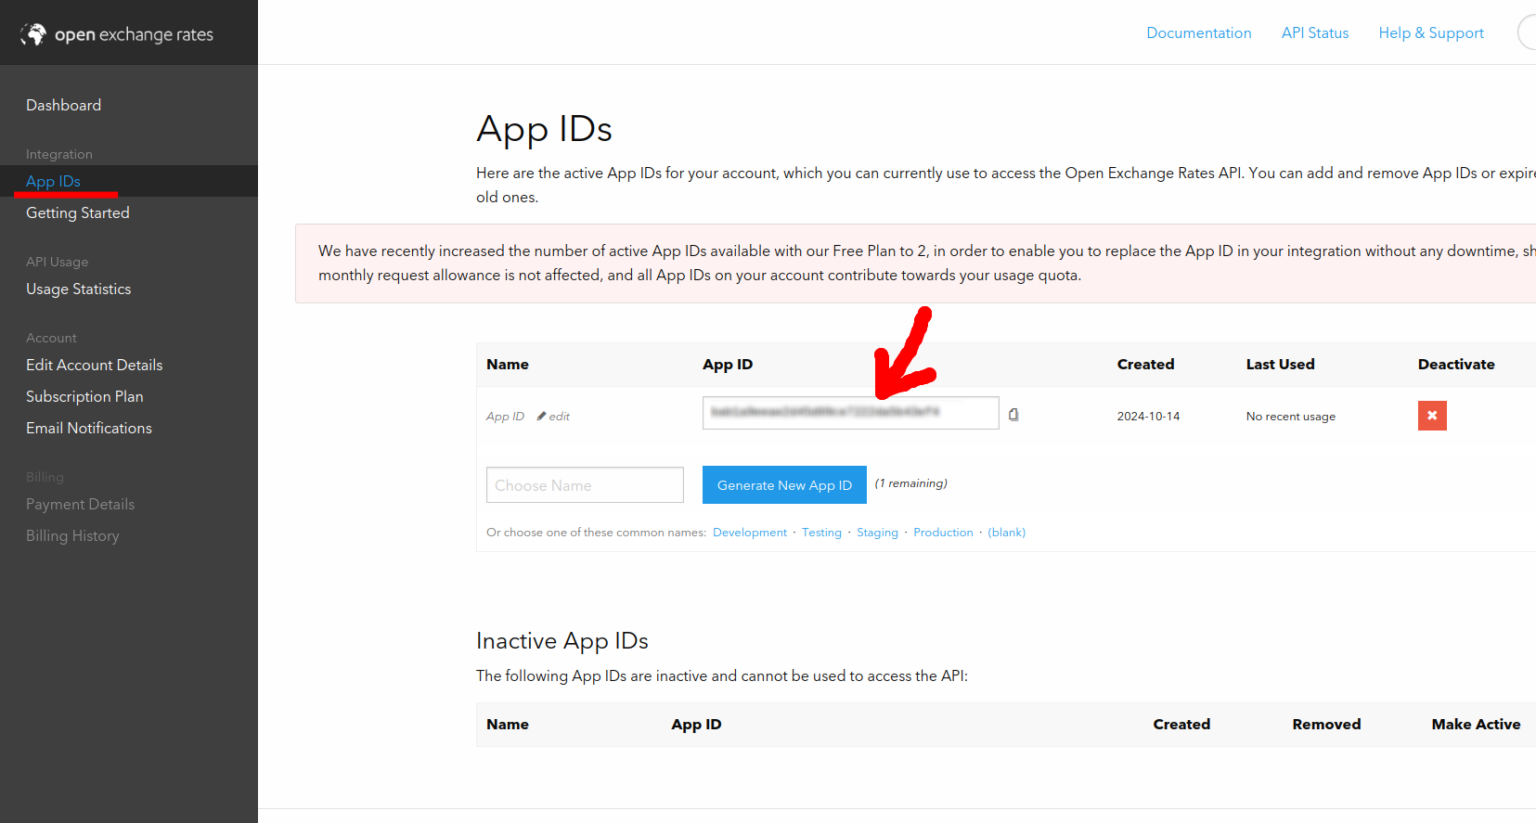Choose the Staging common name
The image size is (1536, 823).
(x=877, y=532)
